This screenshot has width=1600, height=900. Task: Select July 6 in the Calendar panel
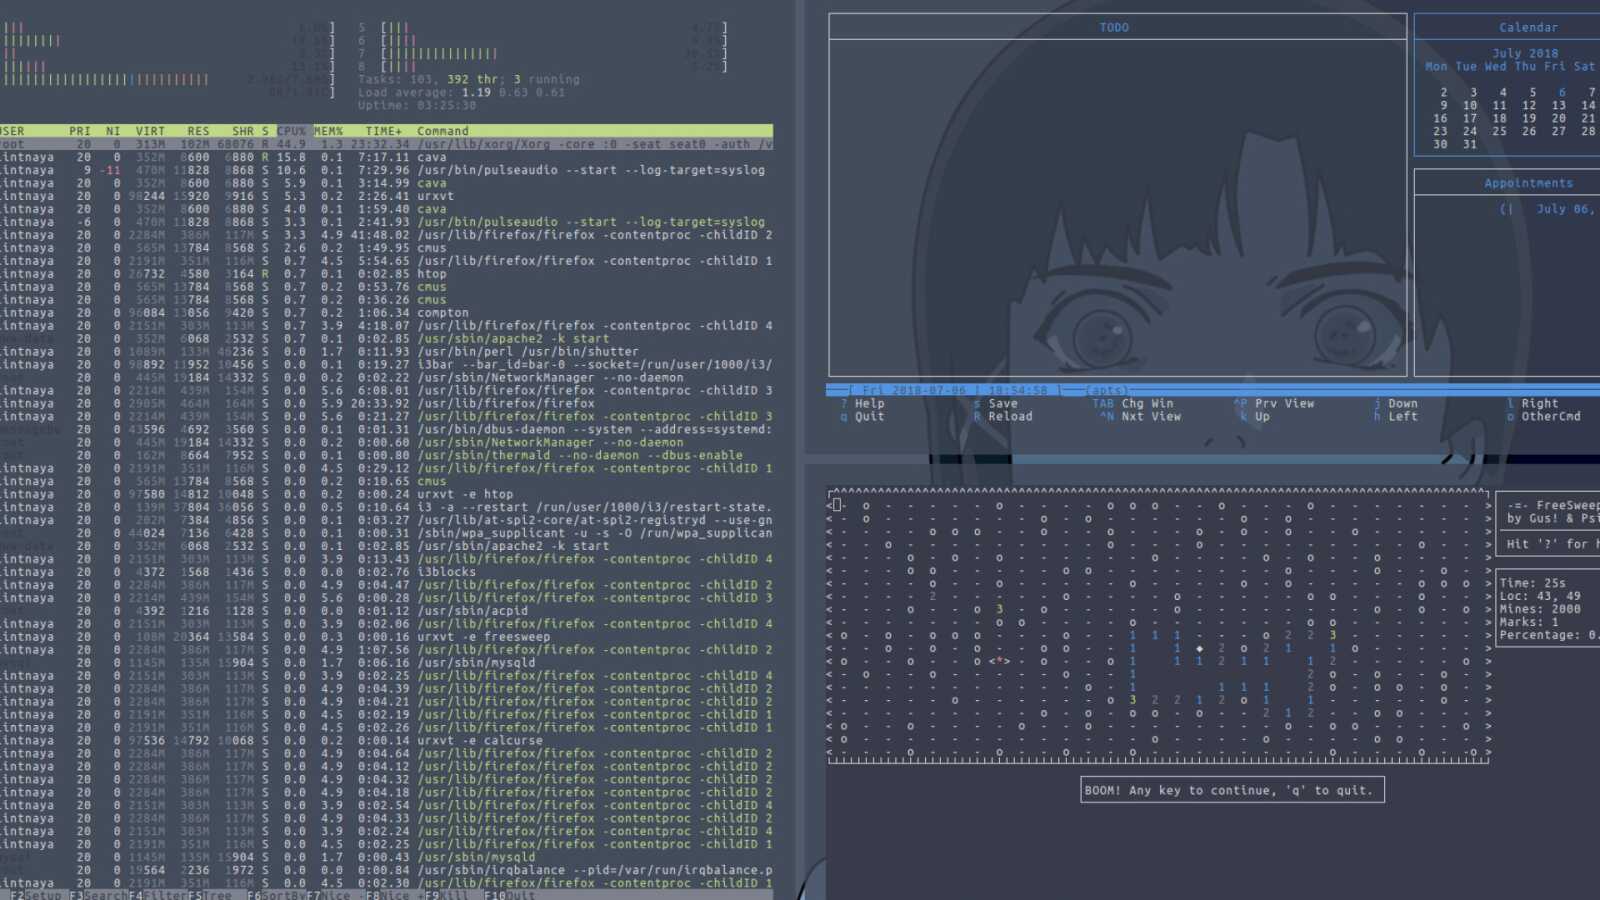(x=1561, y=92)
